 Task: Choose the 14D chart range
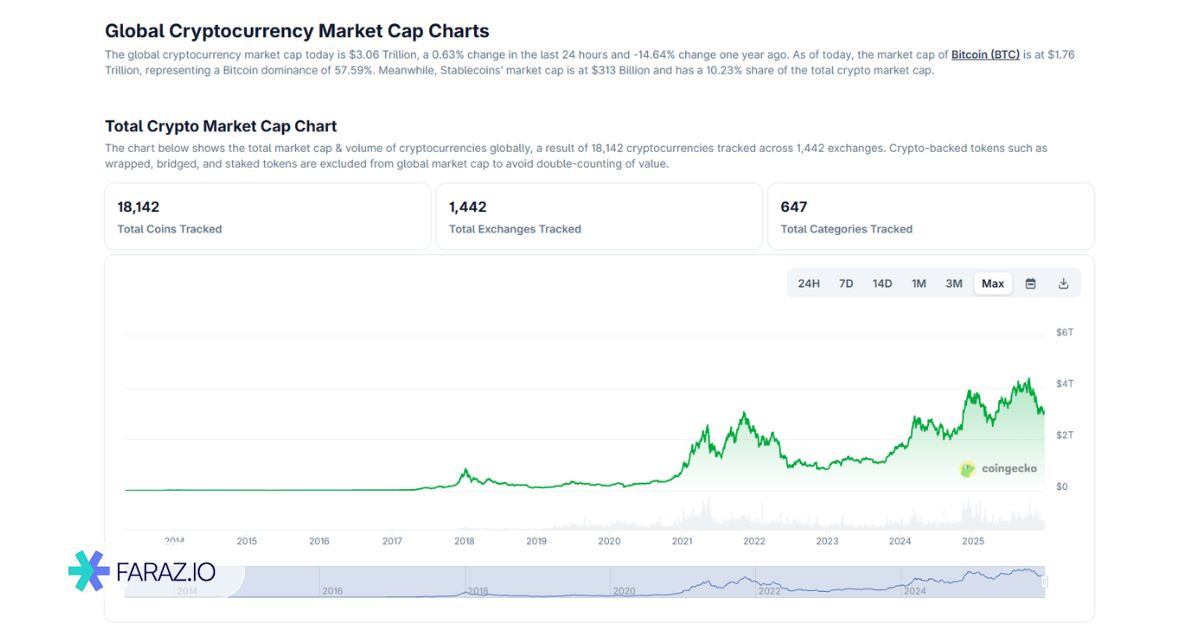point(882,284)
